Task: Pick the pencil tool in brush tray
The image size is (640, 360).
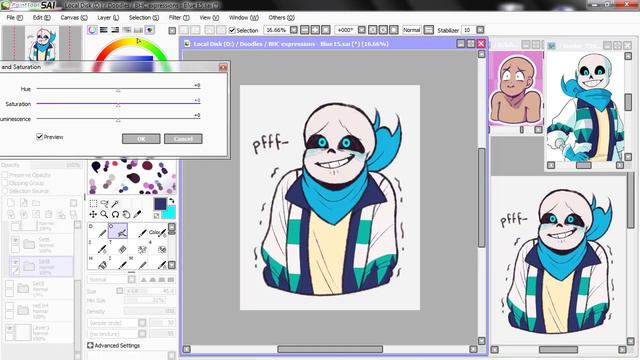Action: (x=98, y=231)
